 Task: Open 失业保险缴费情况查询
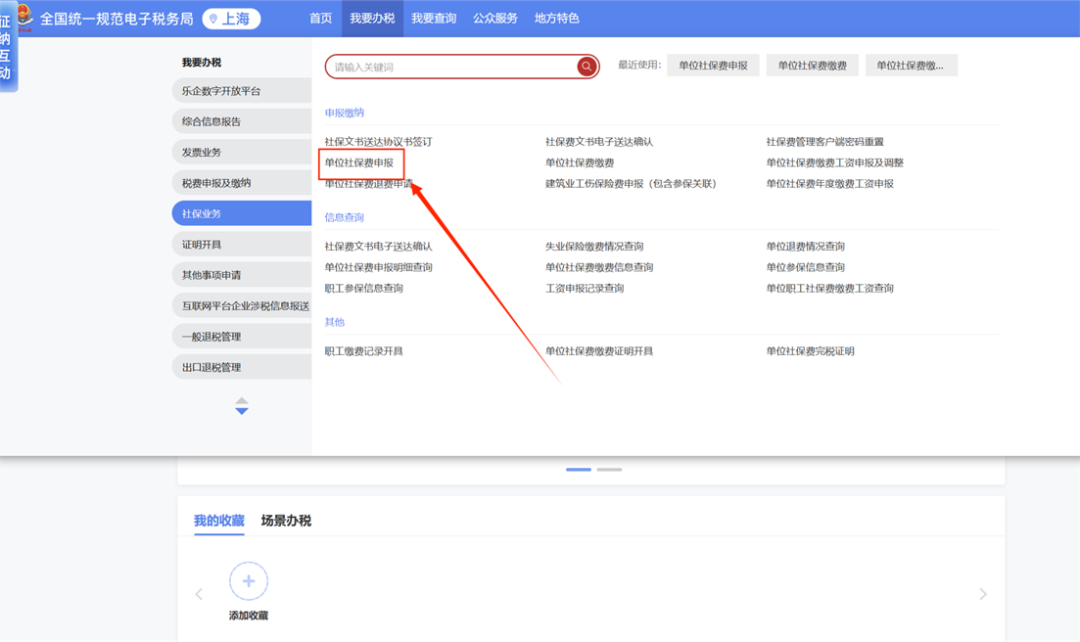(593, 247)
